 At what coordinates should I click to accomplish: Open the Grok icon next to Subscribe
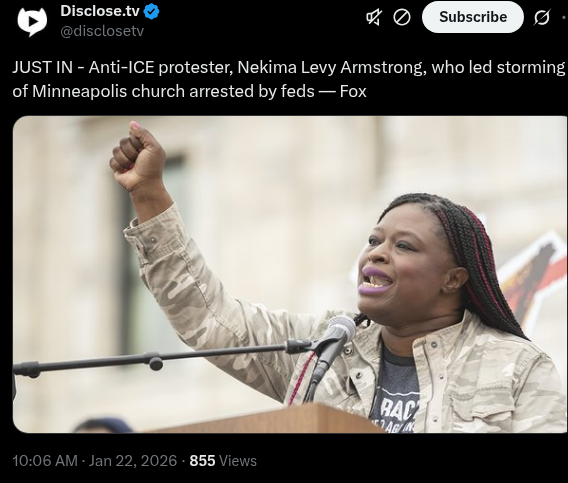(x=542, y=17)
